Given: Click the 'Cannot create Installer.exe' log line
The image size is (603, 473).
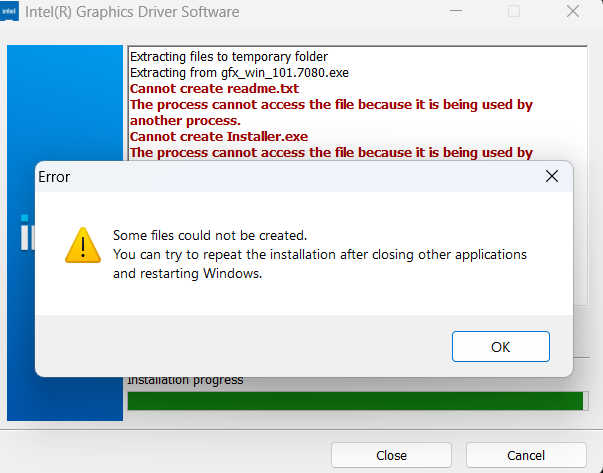Looking at the screenshot, I should coord(219,137).
